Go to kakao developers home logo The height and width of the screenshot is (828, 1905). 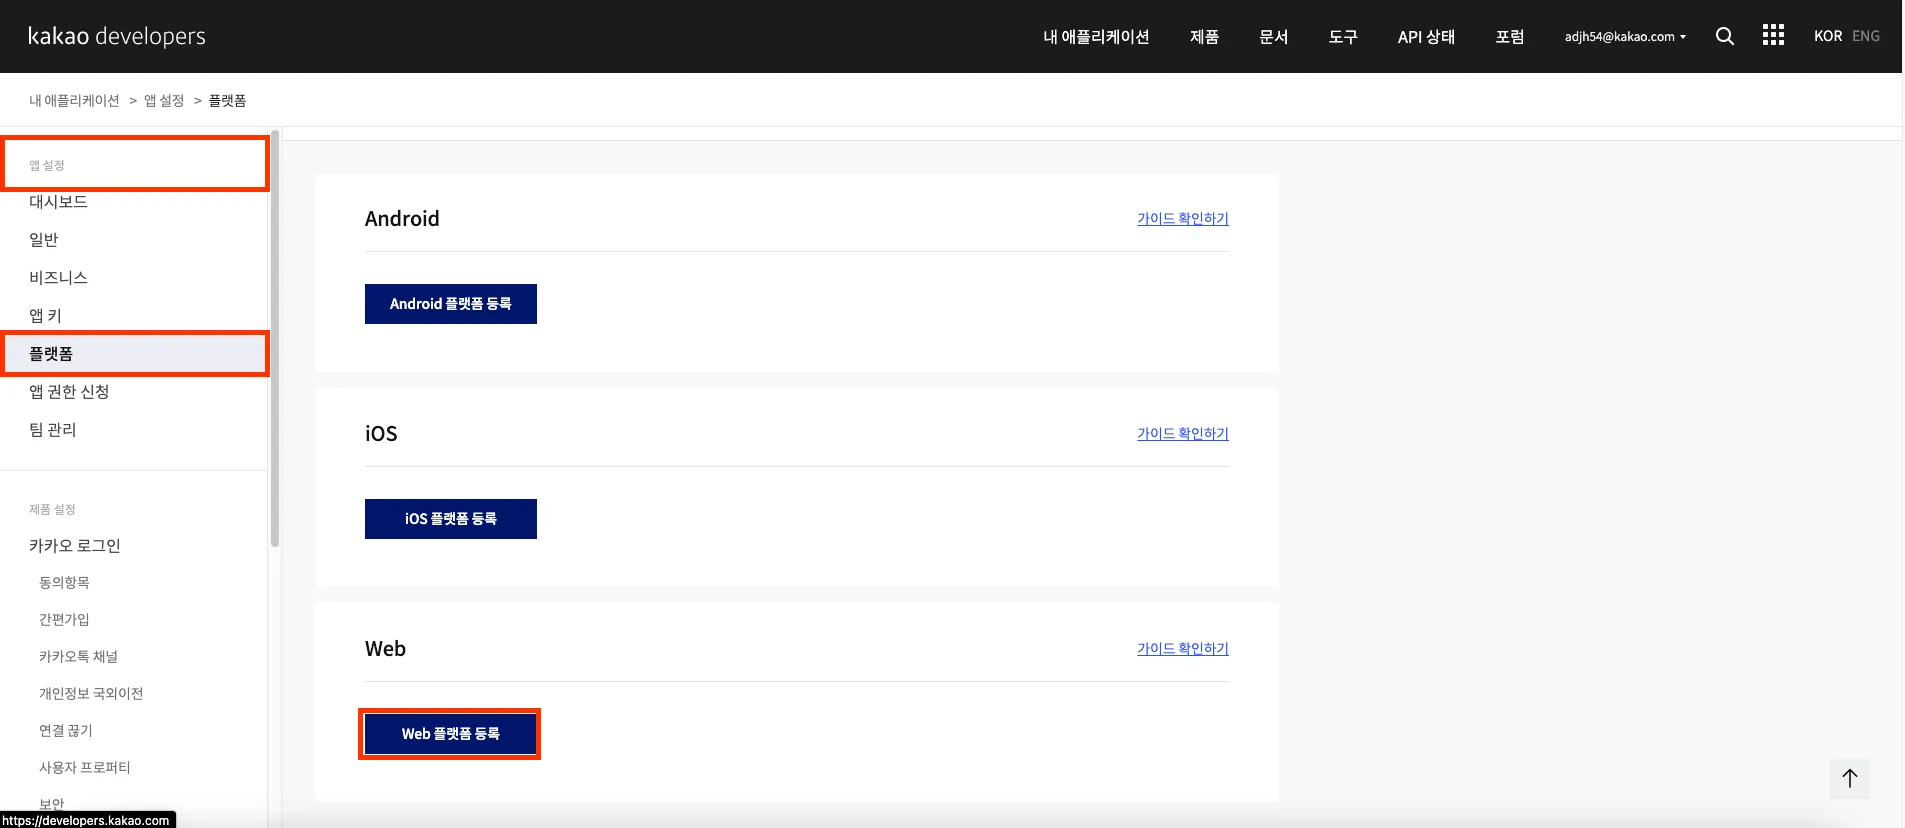117,36
